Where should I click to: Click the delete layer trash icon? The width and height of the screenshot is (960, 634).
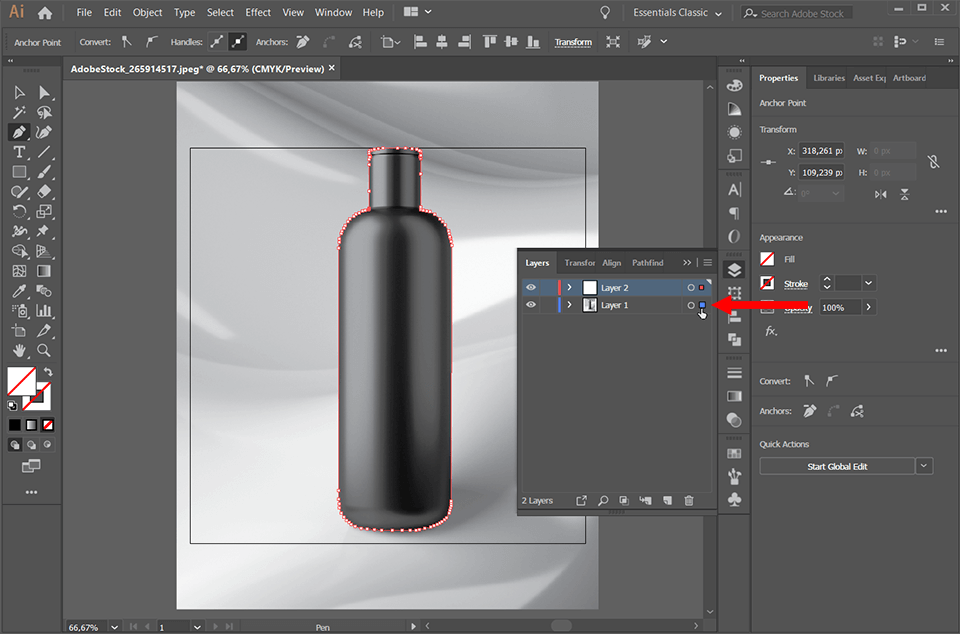689,500
